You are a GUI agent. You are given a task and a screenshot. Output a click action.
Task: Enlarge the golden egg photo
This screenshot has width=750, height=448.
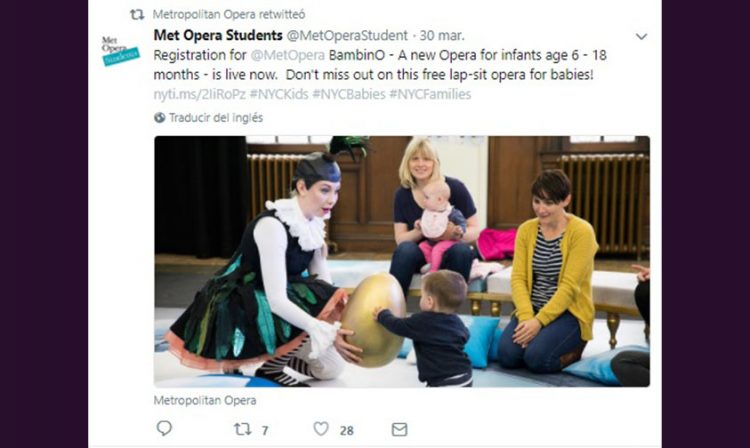pos(402,262)
